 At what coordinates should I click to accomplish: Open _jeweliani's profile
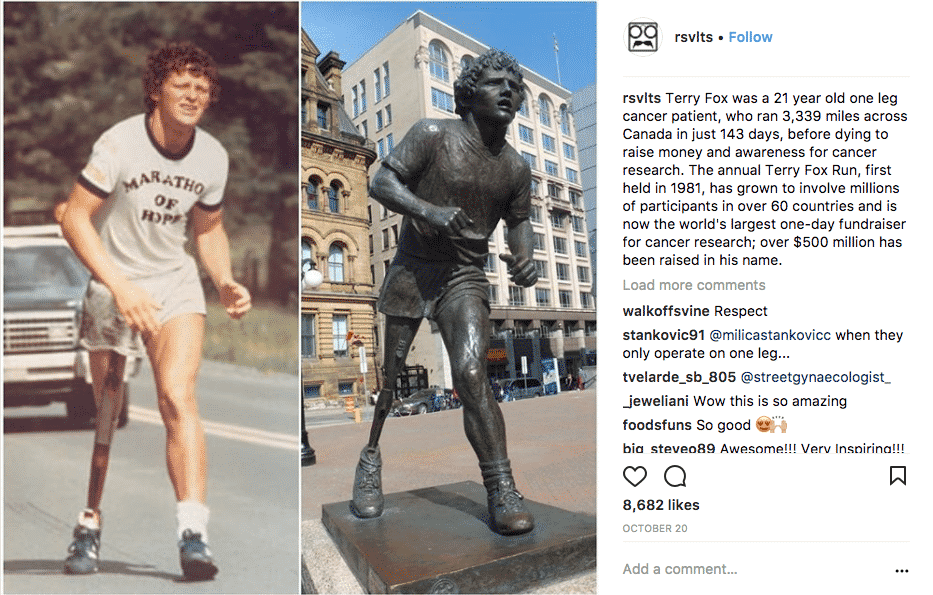[656, 401]
